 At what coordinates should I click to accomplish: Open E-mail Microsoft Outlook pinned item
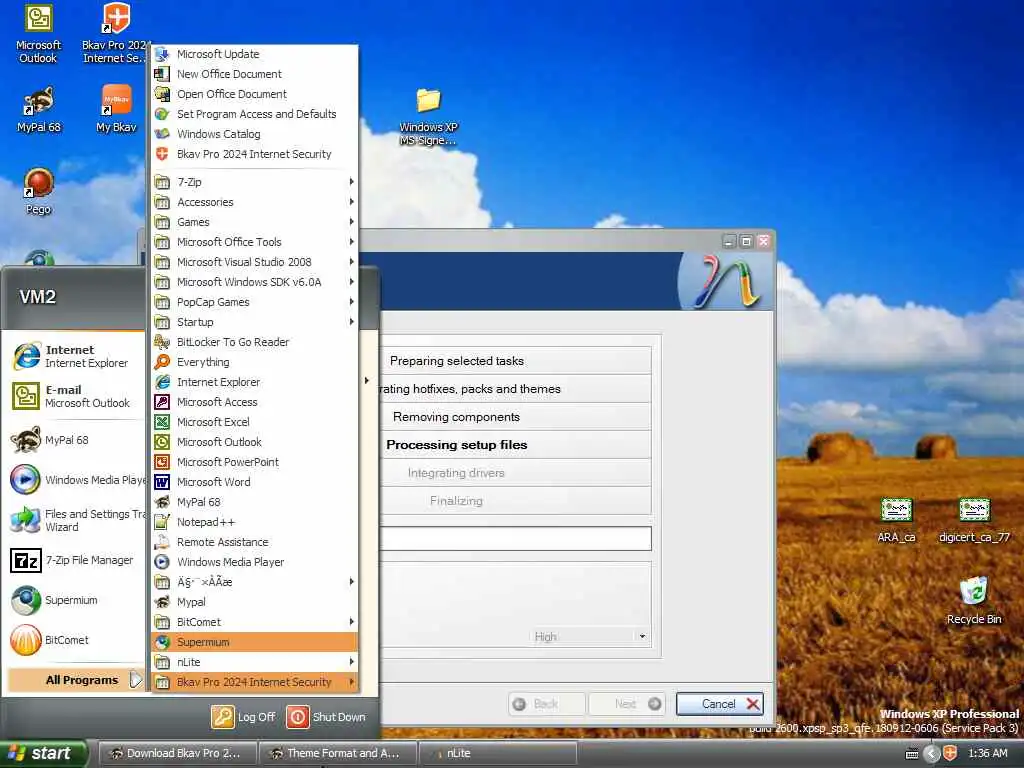point(76,396)
